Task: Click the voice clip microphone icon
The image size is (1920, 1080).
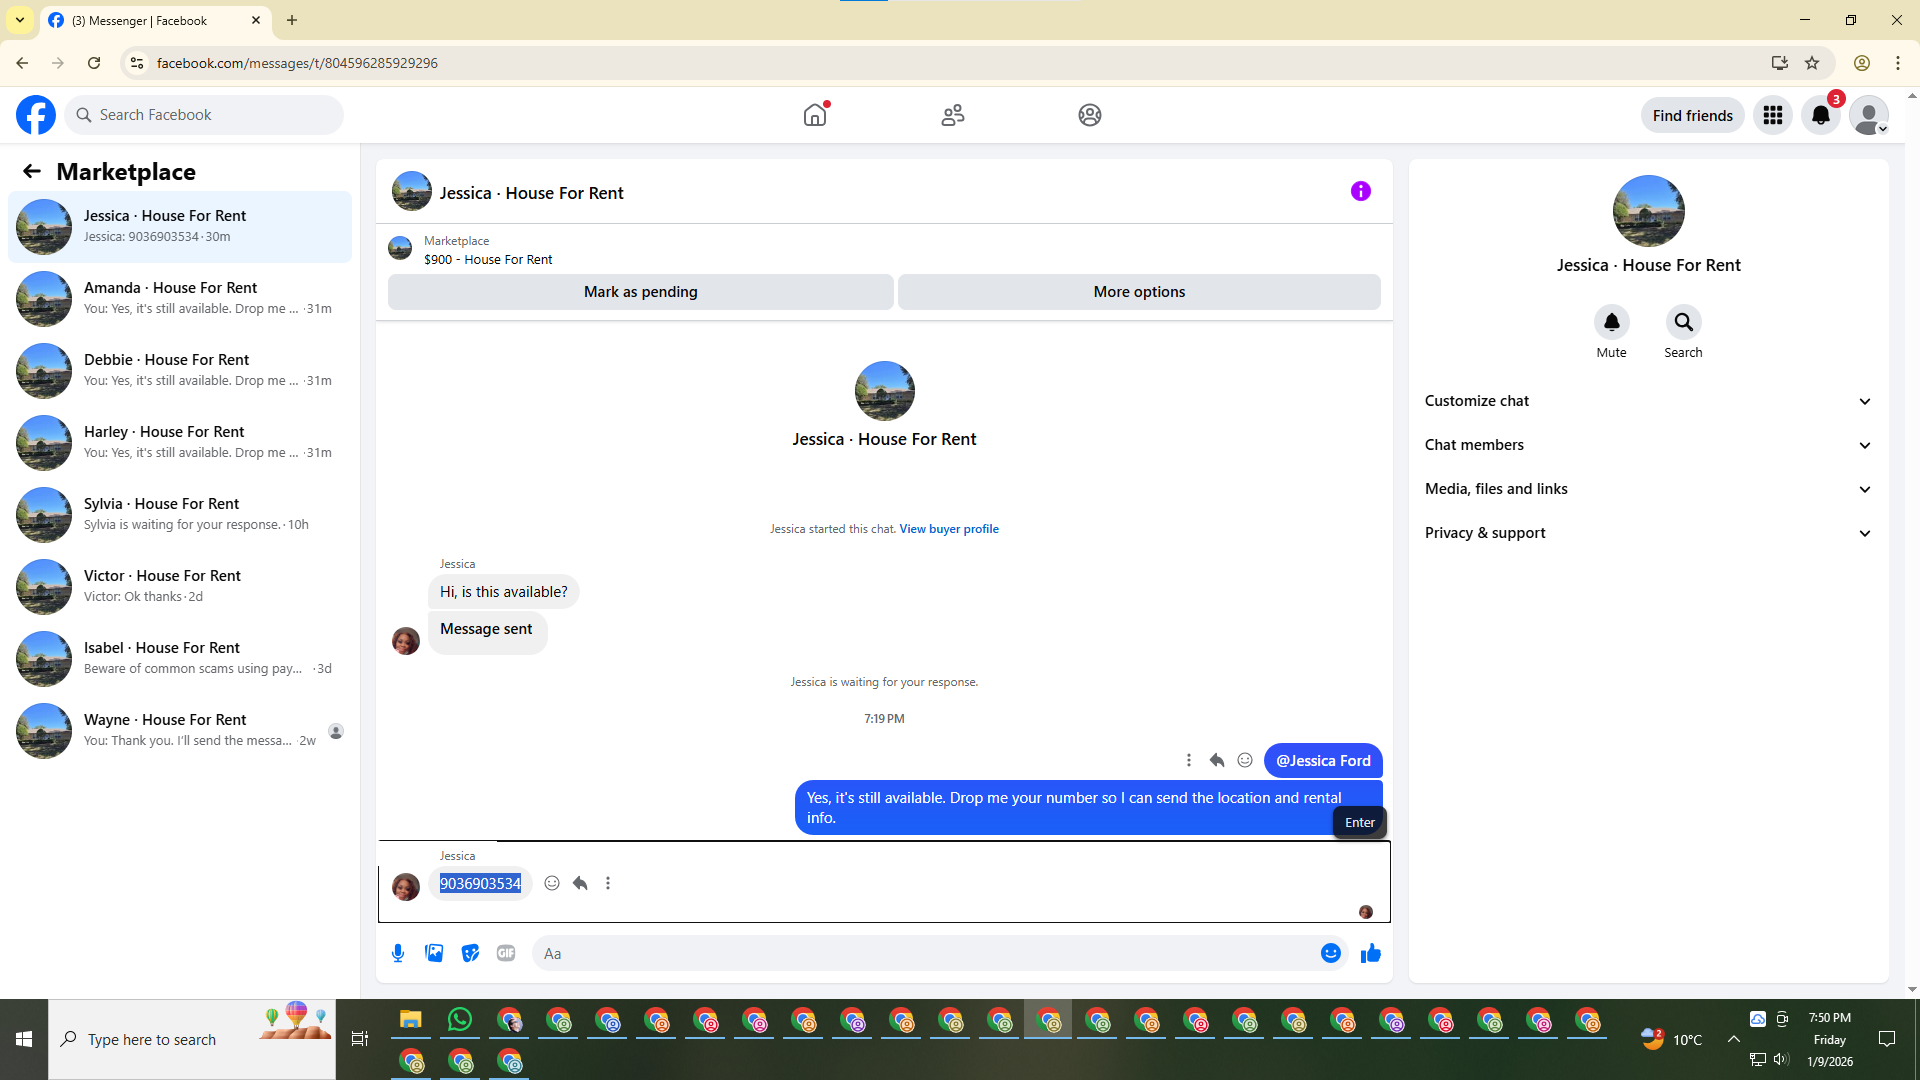Action: [x=398, y=953]
